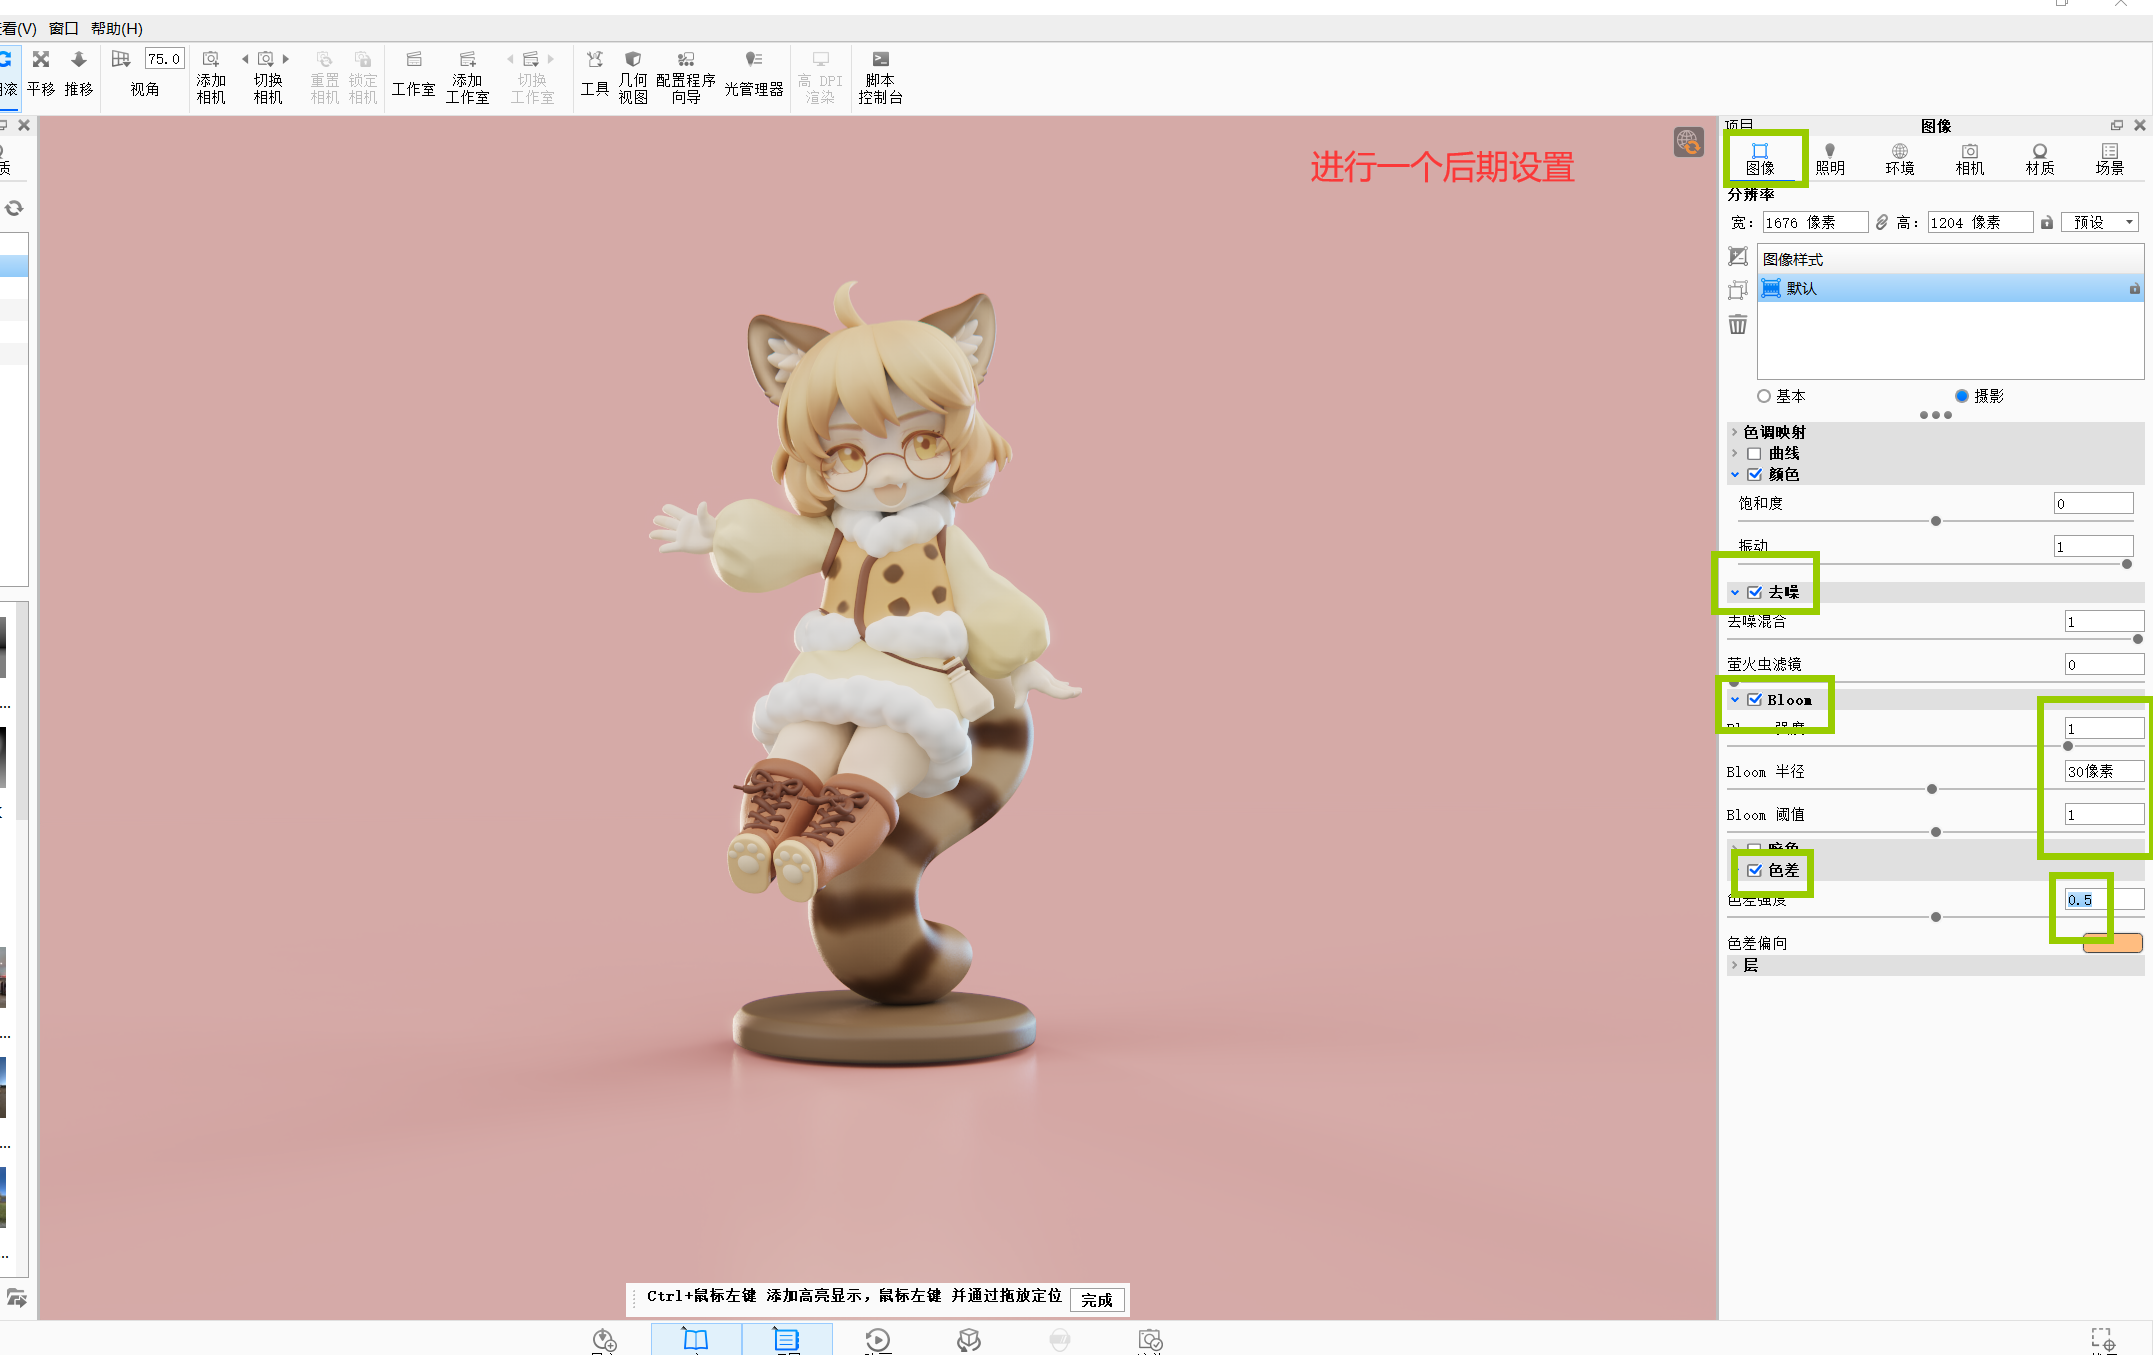Select the Basic (基本) radio button
The height and width of the screenshot is (1355, 2153).
click(x=1764, y=396)
